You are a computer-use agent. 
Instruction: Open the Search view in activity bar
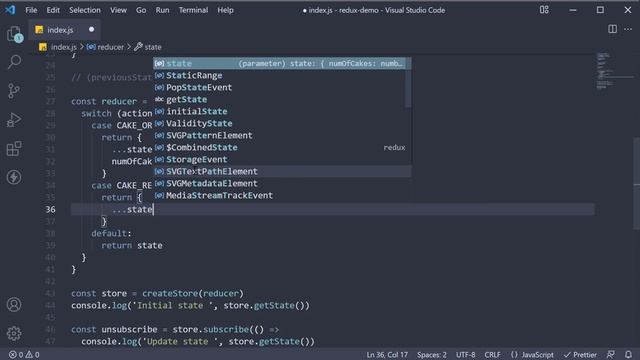point(14,62)
